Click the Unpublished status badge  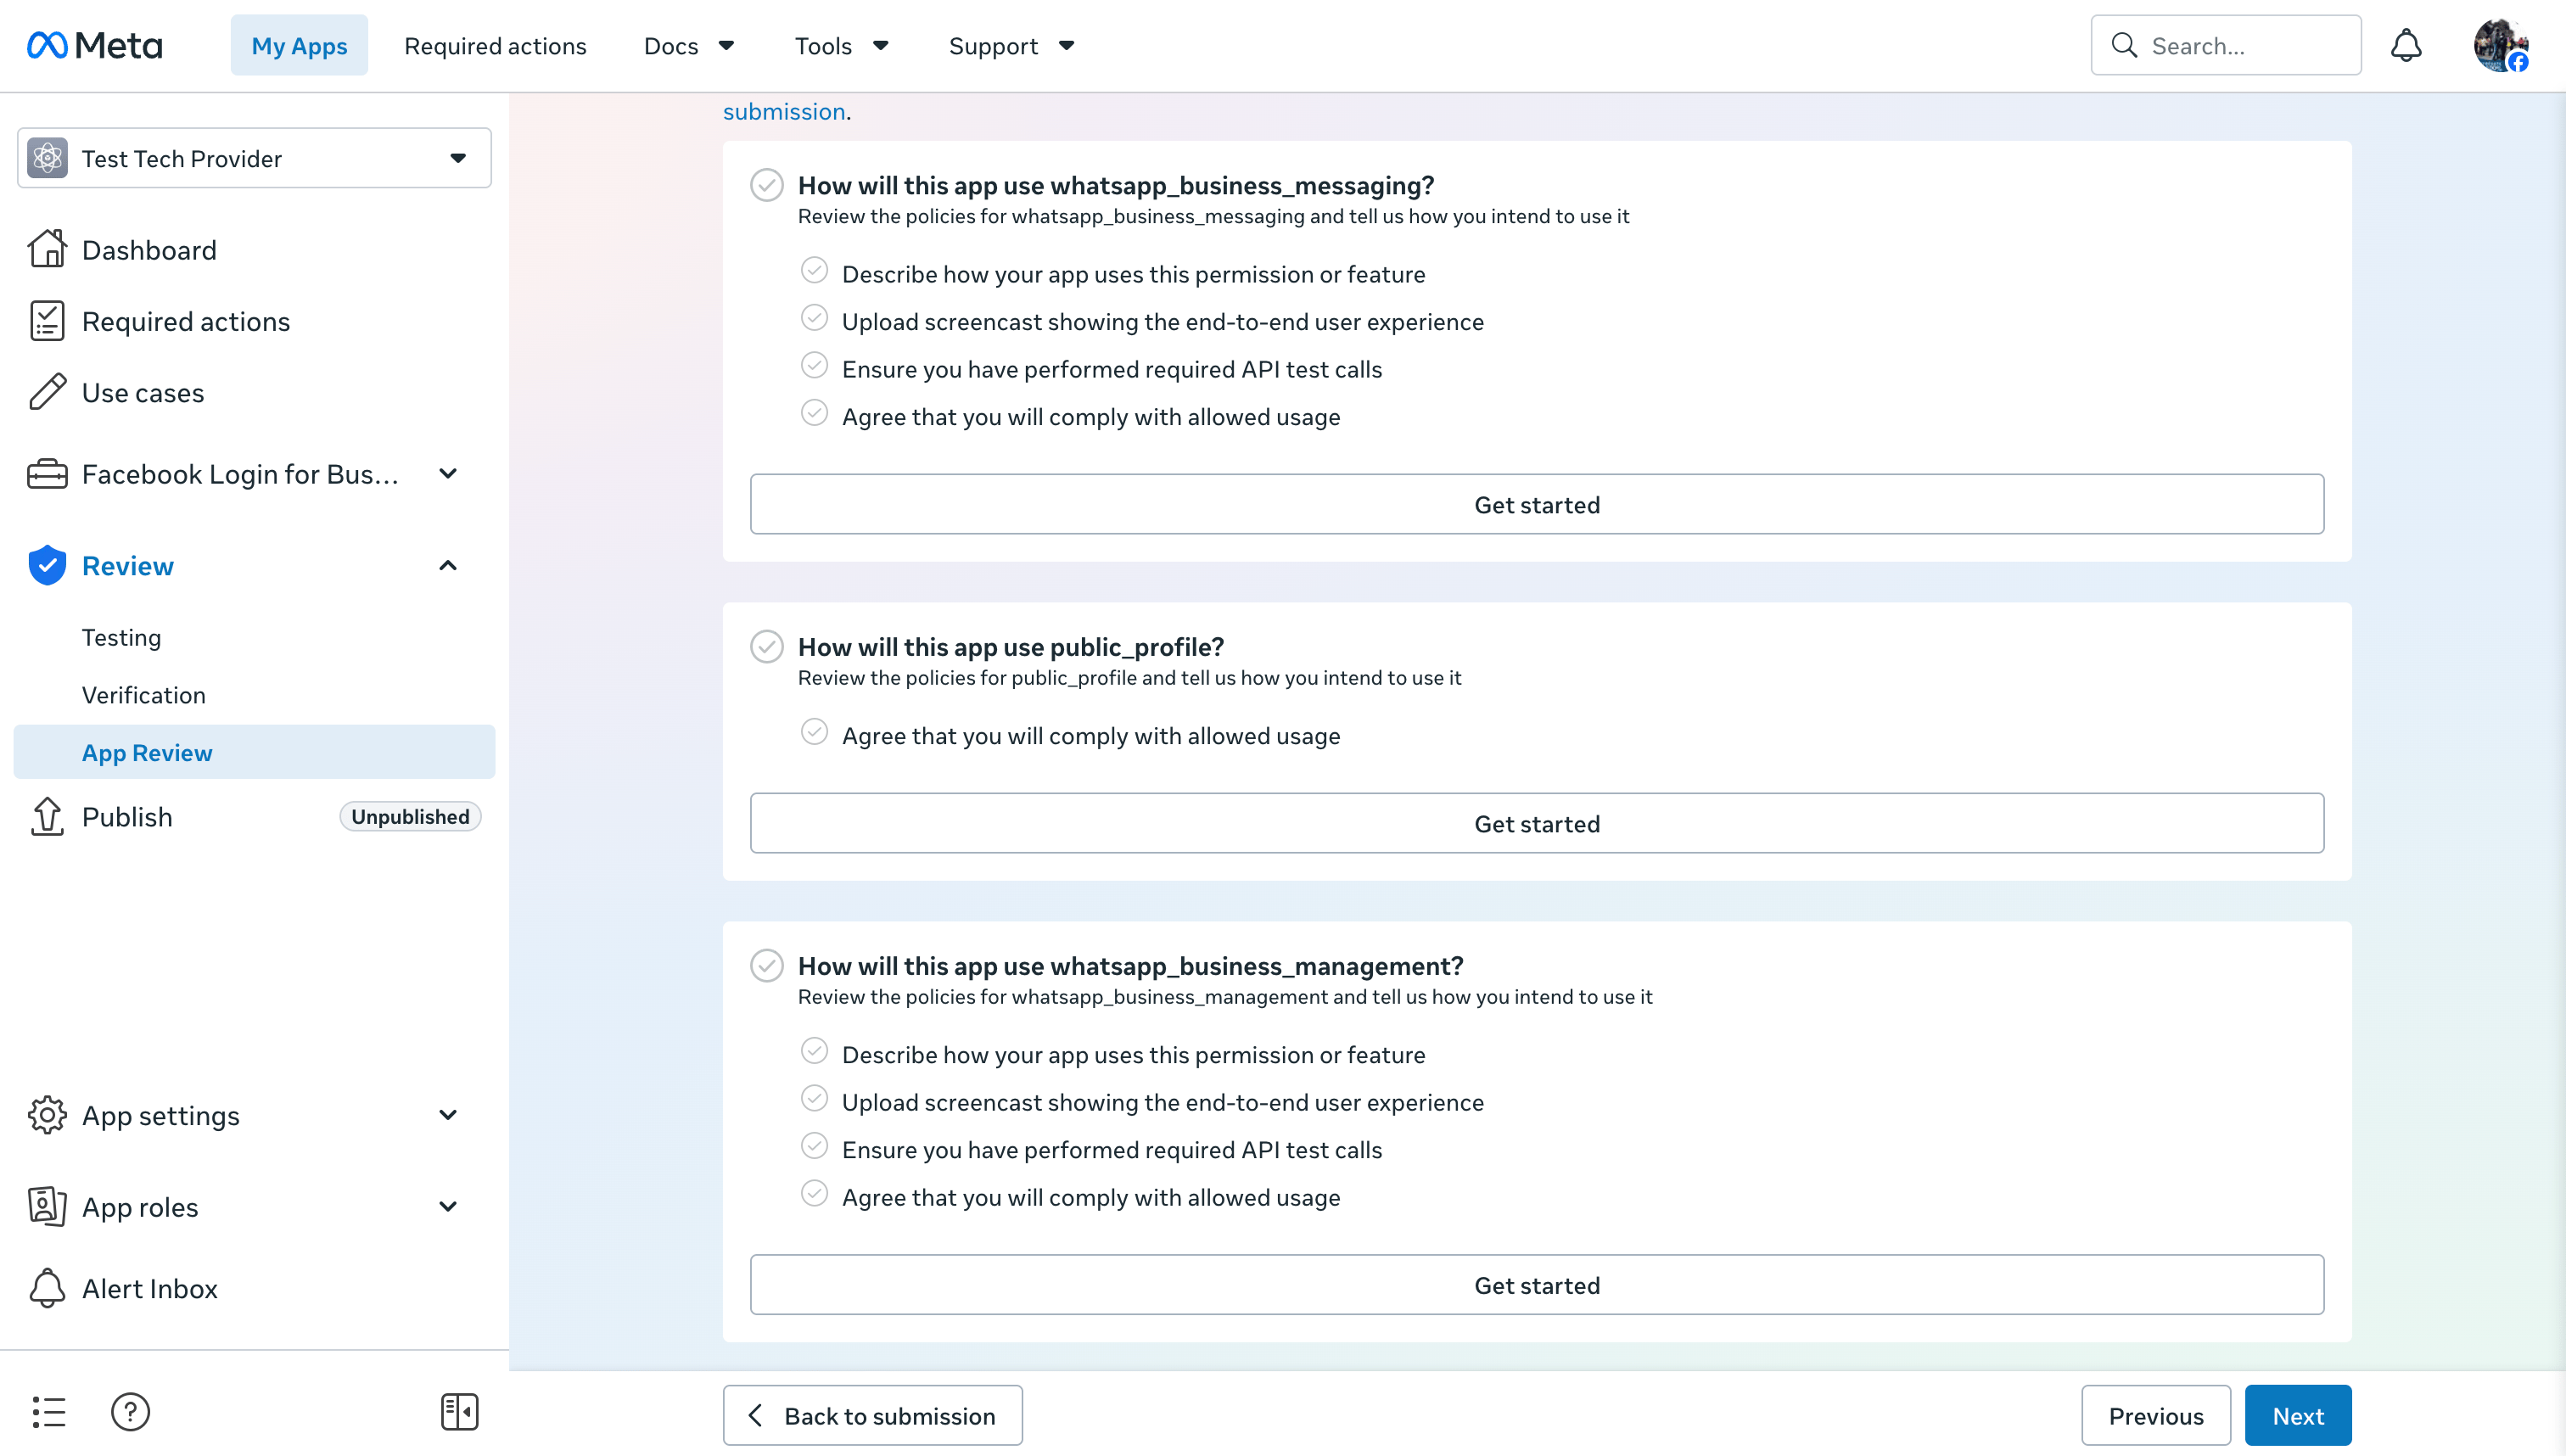point(410,816)
